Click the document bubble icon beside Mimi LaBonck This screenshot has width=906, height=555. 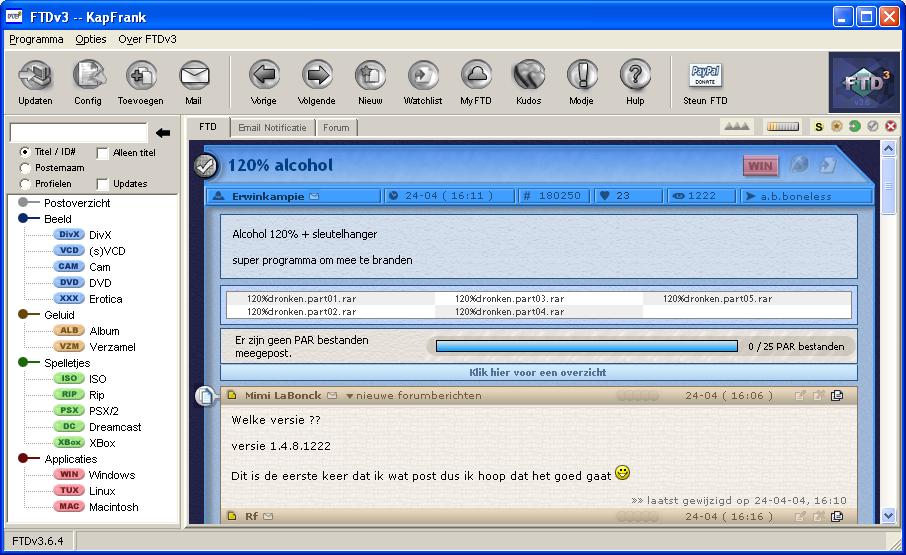[206, 396]
